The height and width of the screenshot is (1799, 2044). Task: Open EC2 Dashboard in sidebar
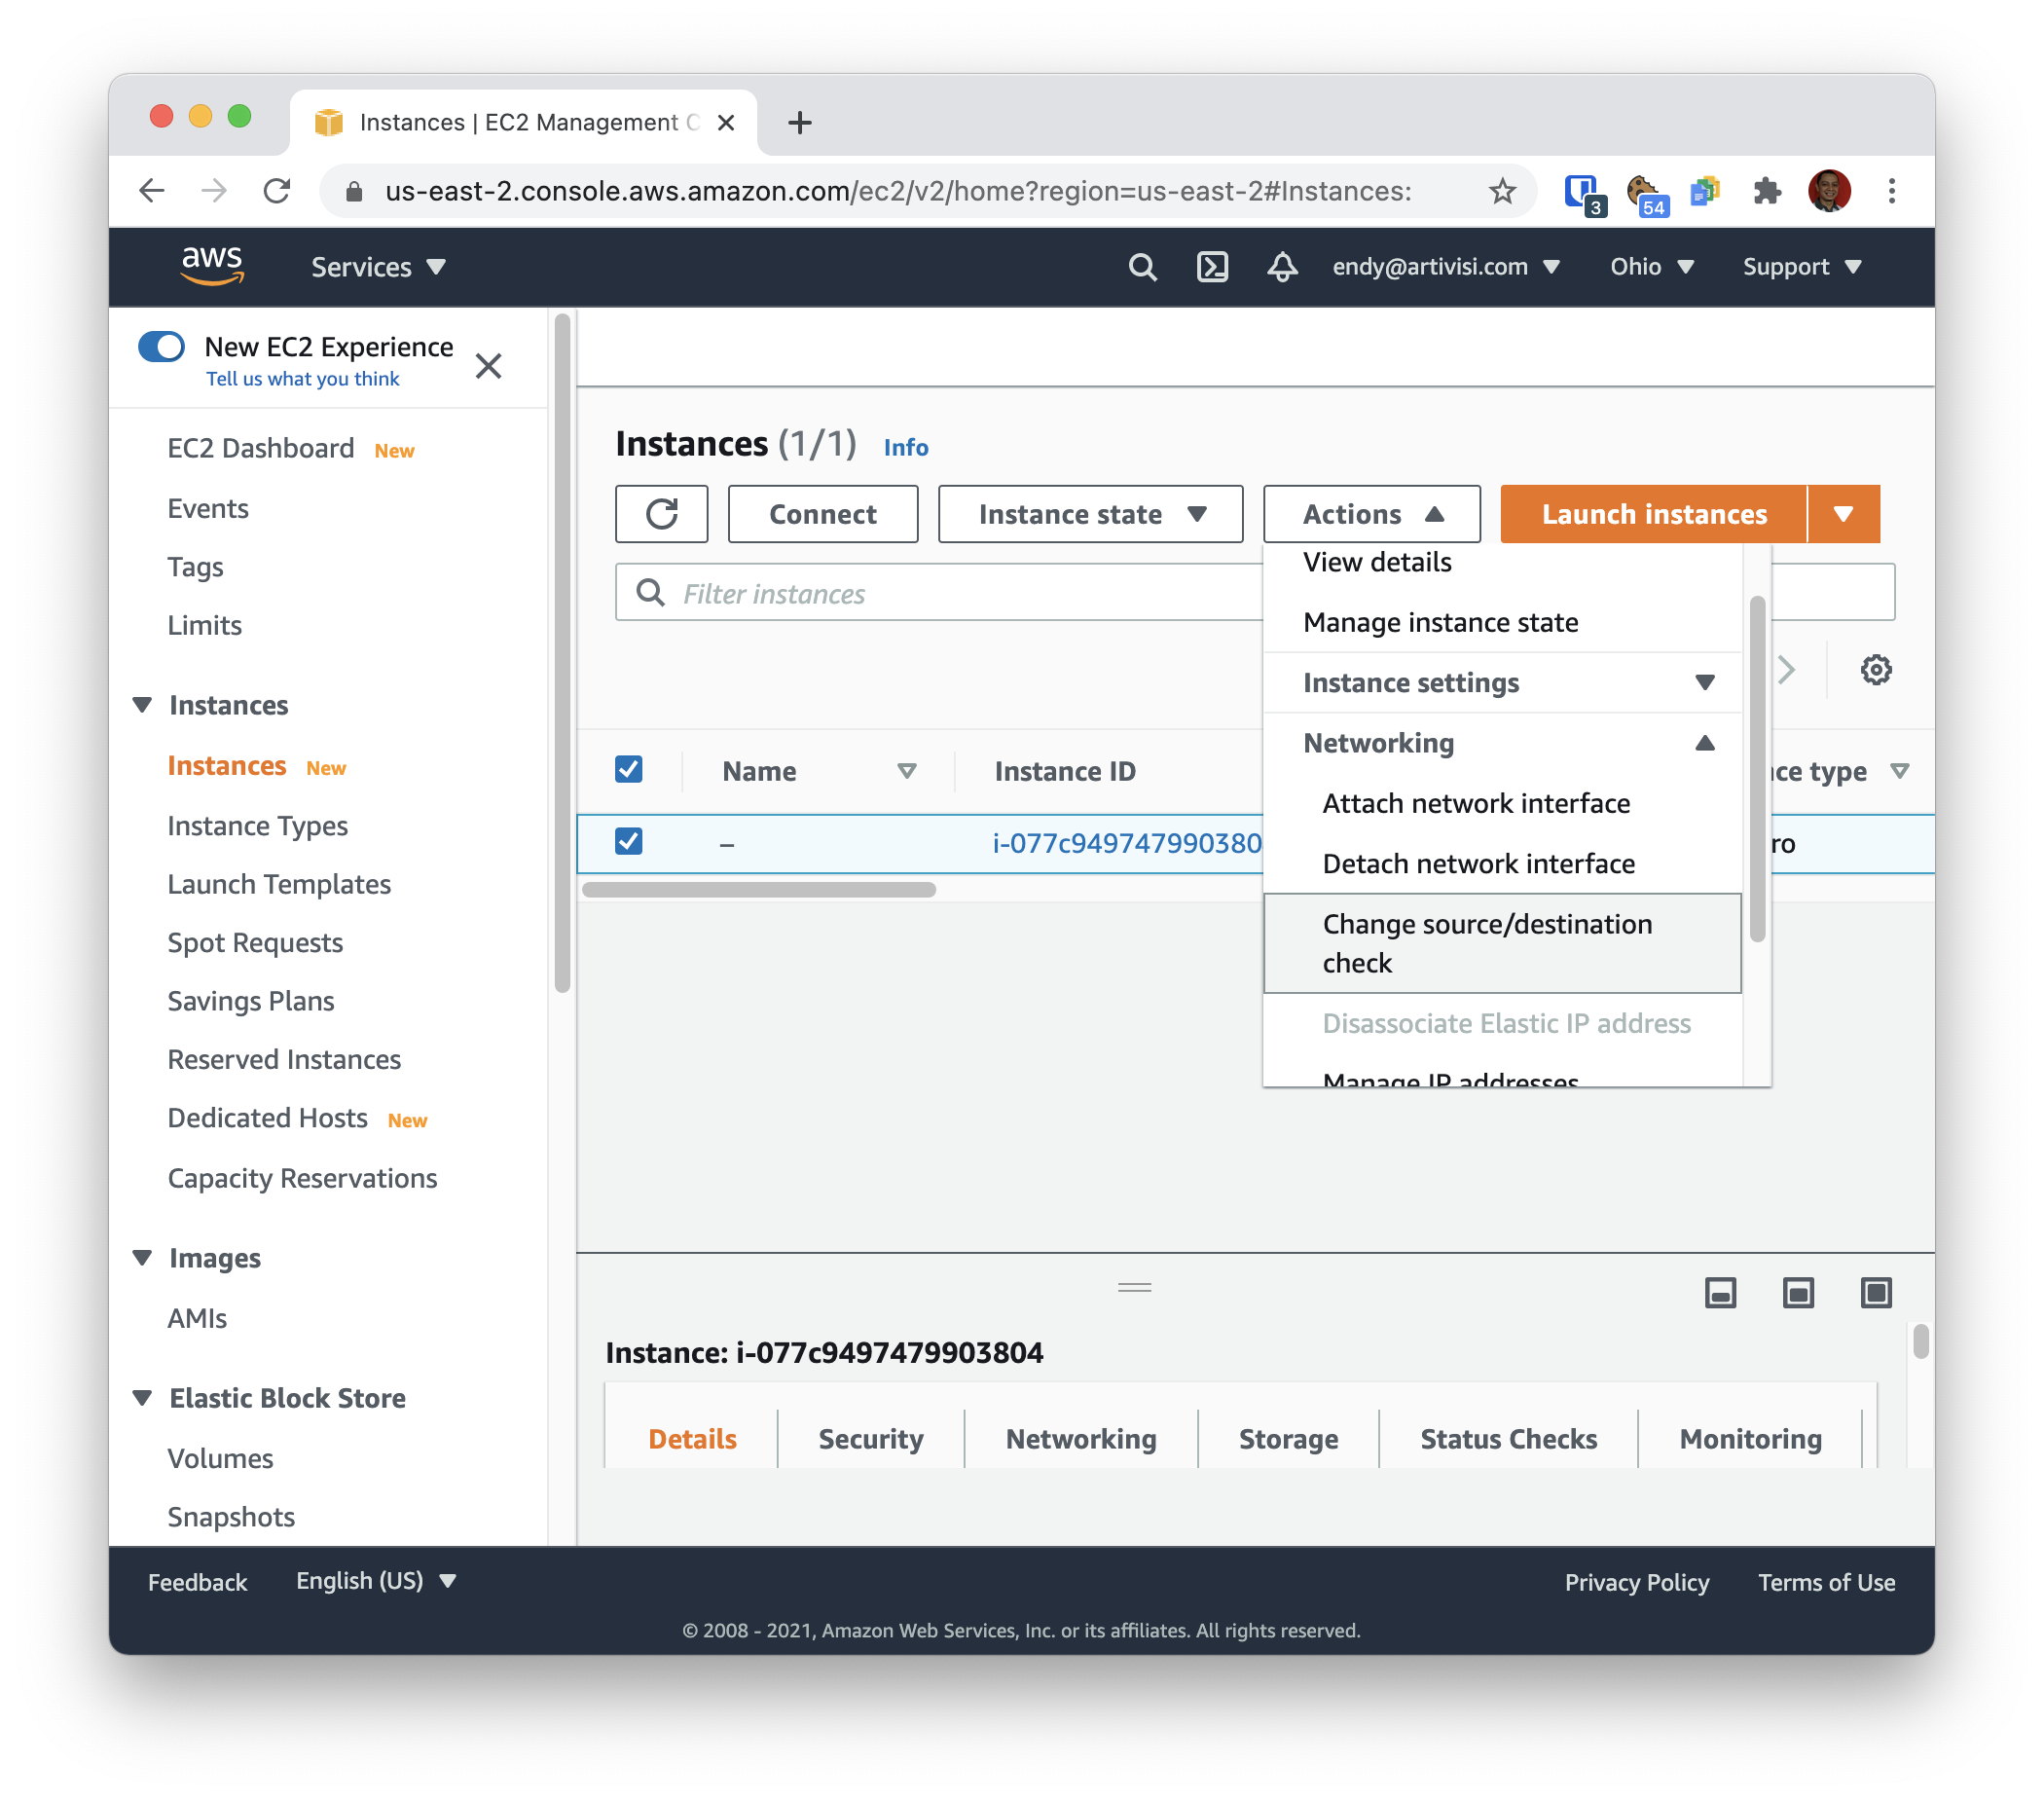(x=261, y=448)
